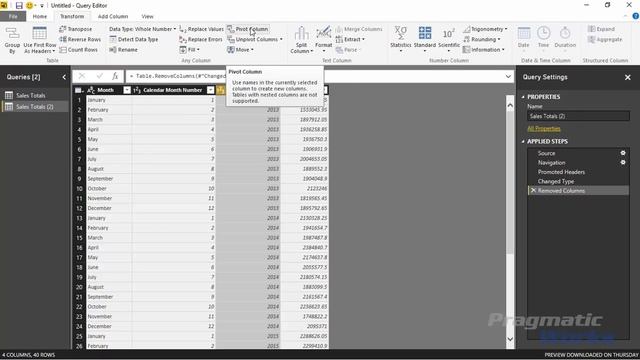Click Expand structured column
The height and width of the screenshot is (360, 640).
tap(601, 29)
